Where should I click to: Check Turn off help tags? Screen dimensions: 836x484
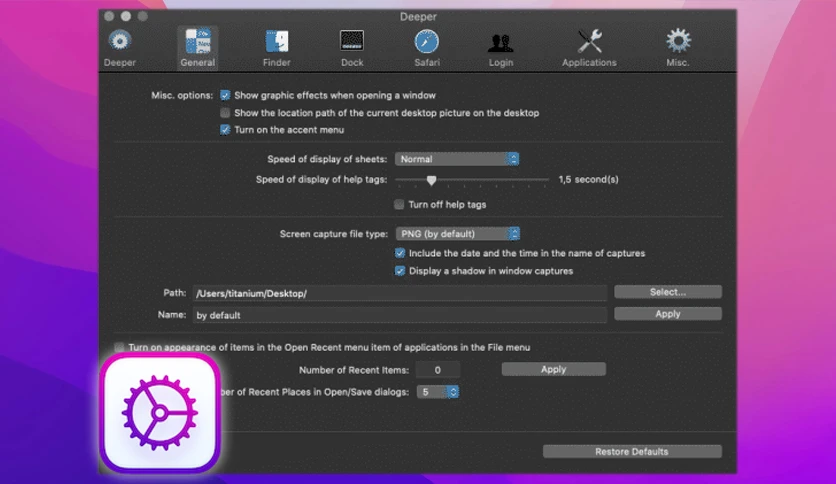pos(399,205)
